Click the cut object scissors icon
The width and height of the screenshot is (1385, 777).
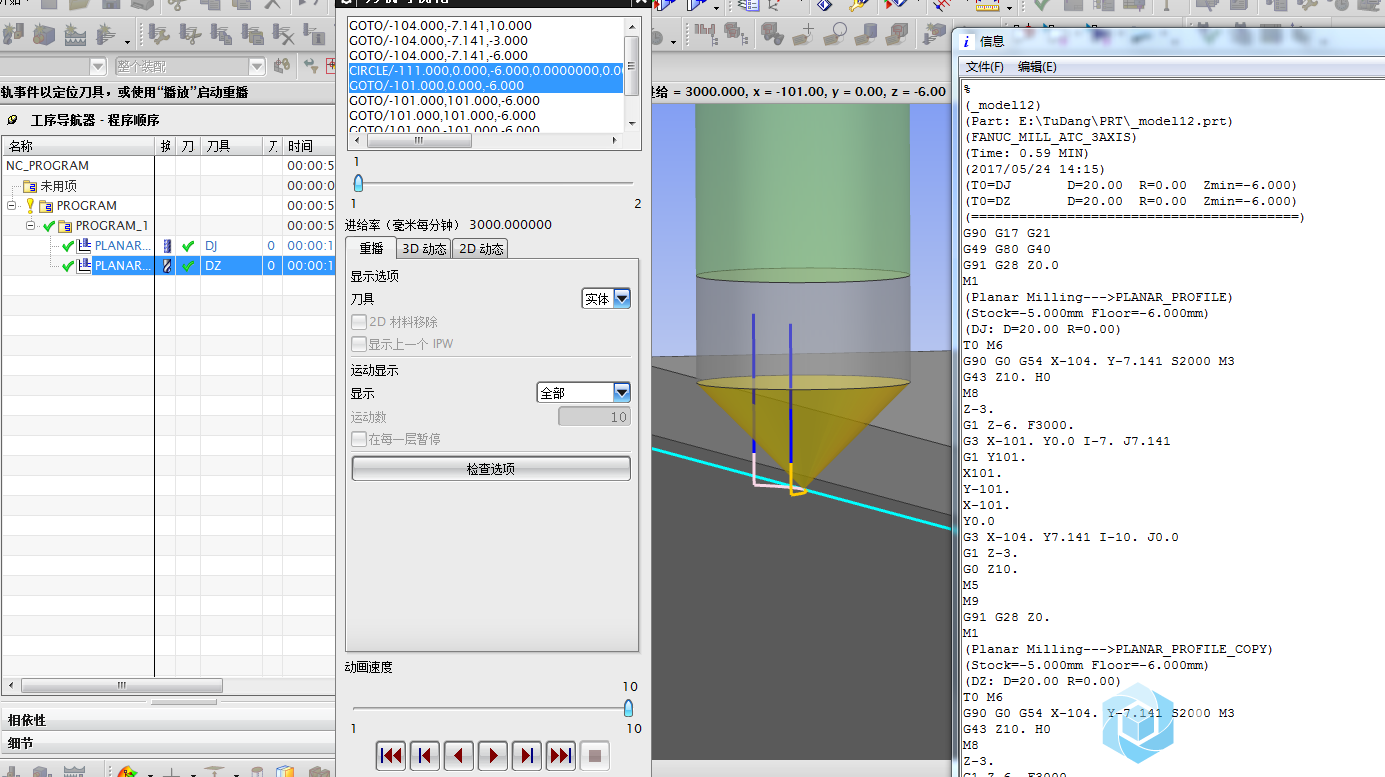click(190, 36)
